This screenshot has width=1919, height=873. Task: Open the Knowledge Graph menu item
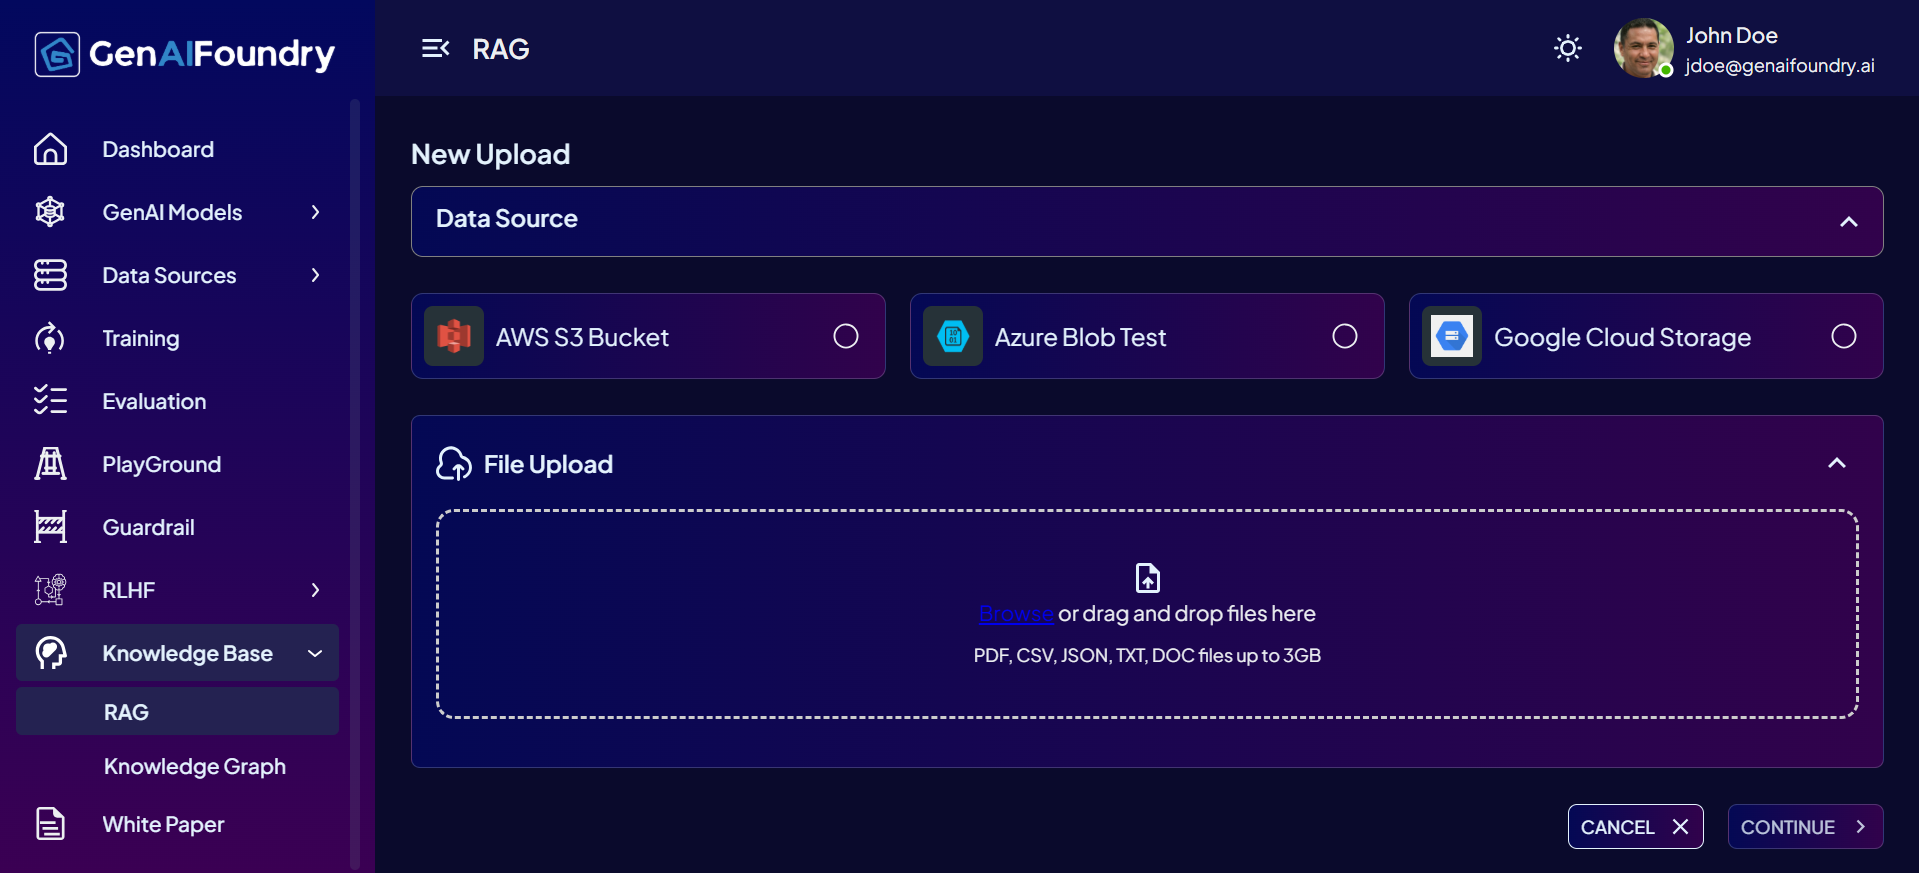coord(195,766)
